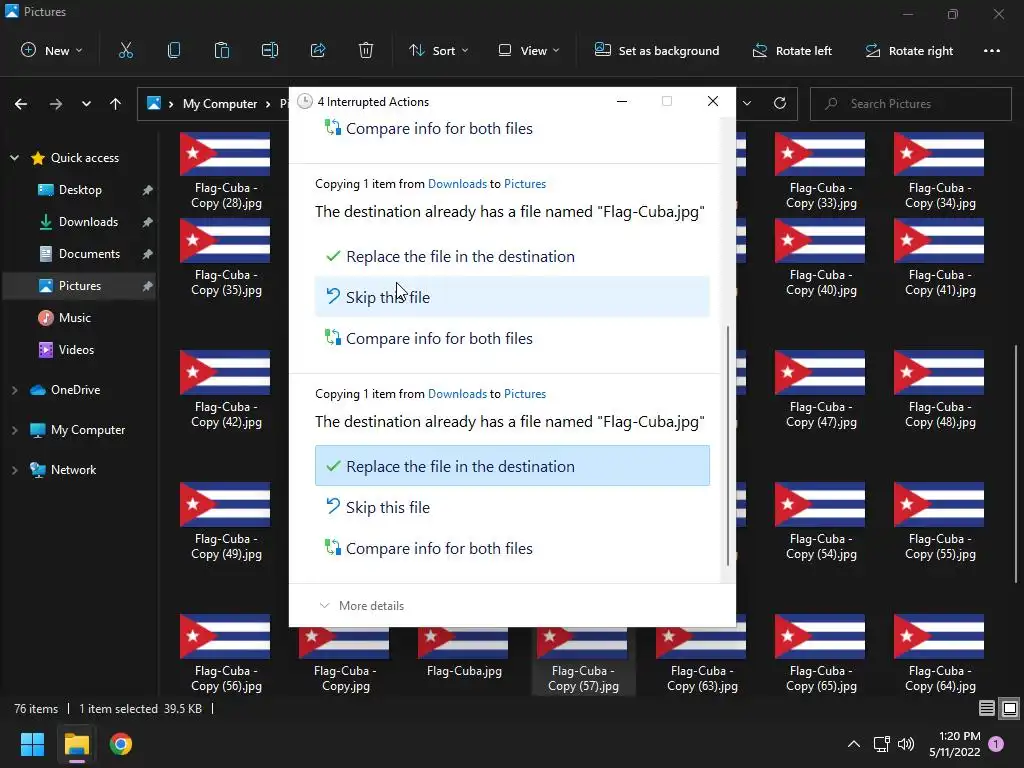Click the dialog's vertical scrollbar
The width and height of the screenshot is (1024, 768).
[728, 445]
